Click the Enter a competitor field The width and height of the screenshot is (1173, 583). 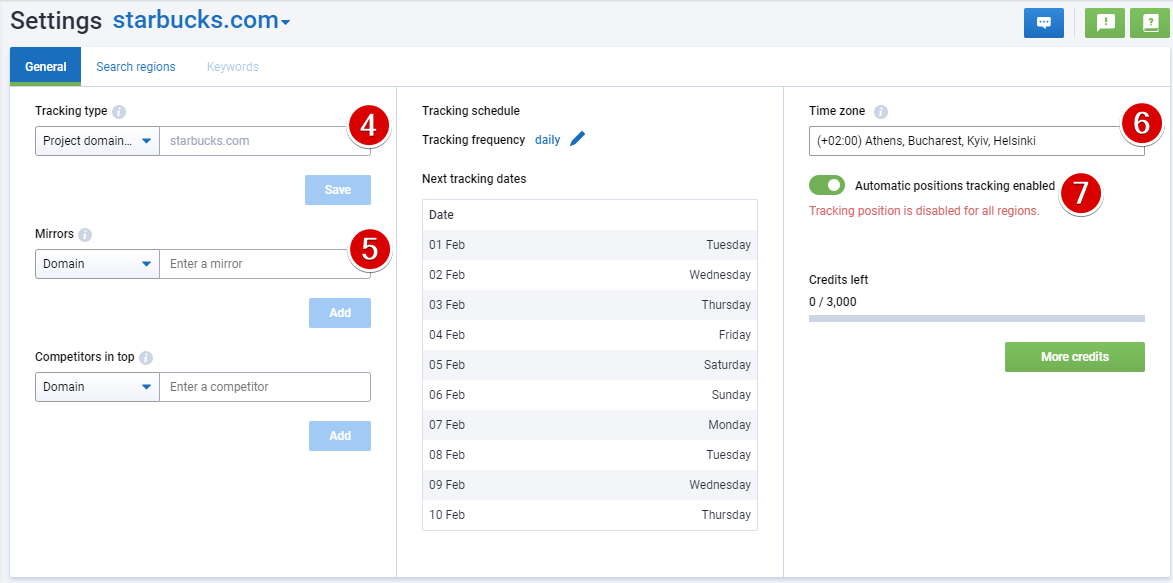click(x=265, y=387)
